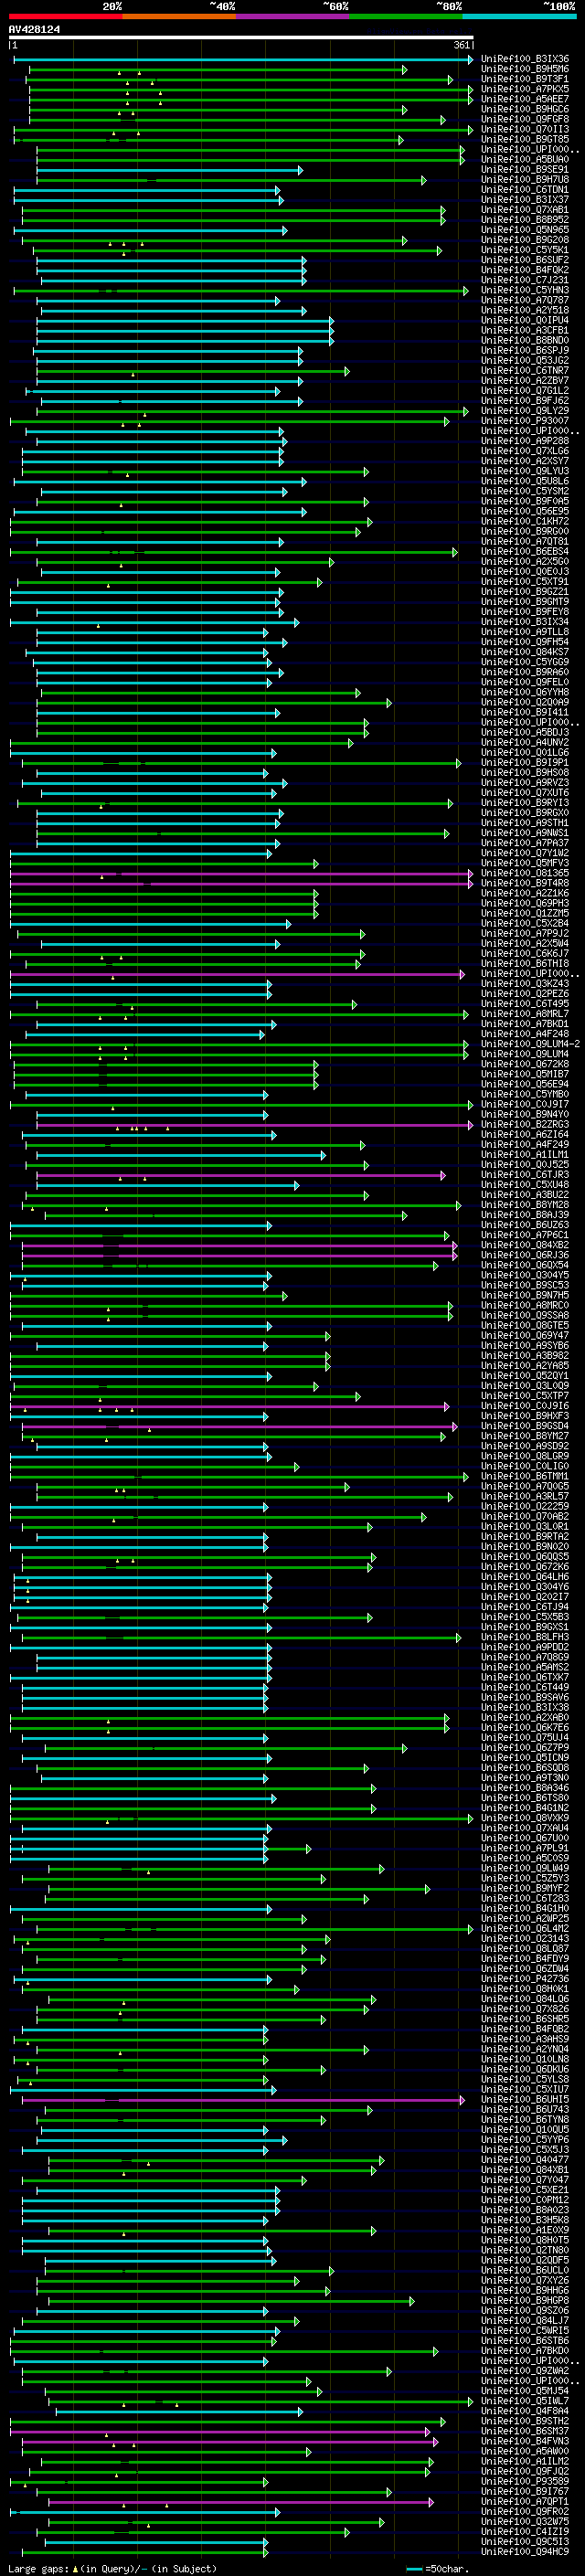
Task: Open hit UniRef100_C5YHN3
Action: coord(525,291)
